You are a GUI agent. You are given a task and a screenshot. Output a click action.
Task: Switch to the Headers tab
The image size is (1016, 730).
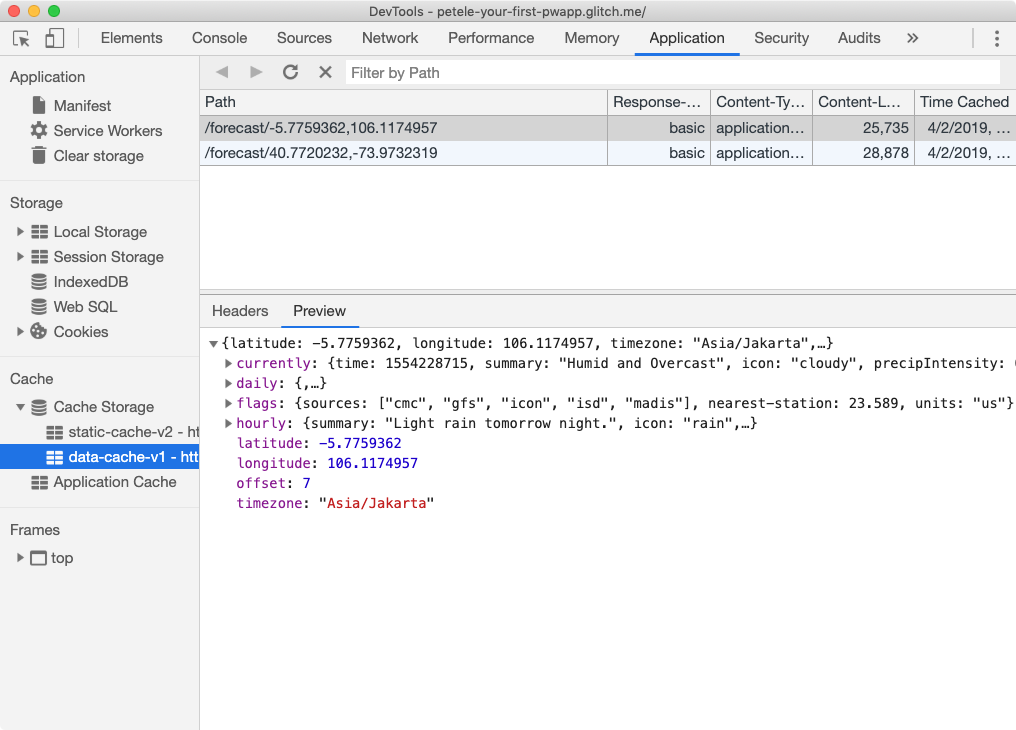[x=240, y=311]
